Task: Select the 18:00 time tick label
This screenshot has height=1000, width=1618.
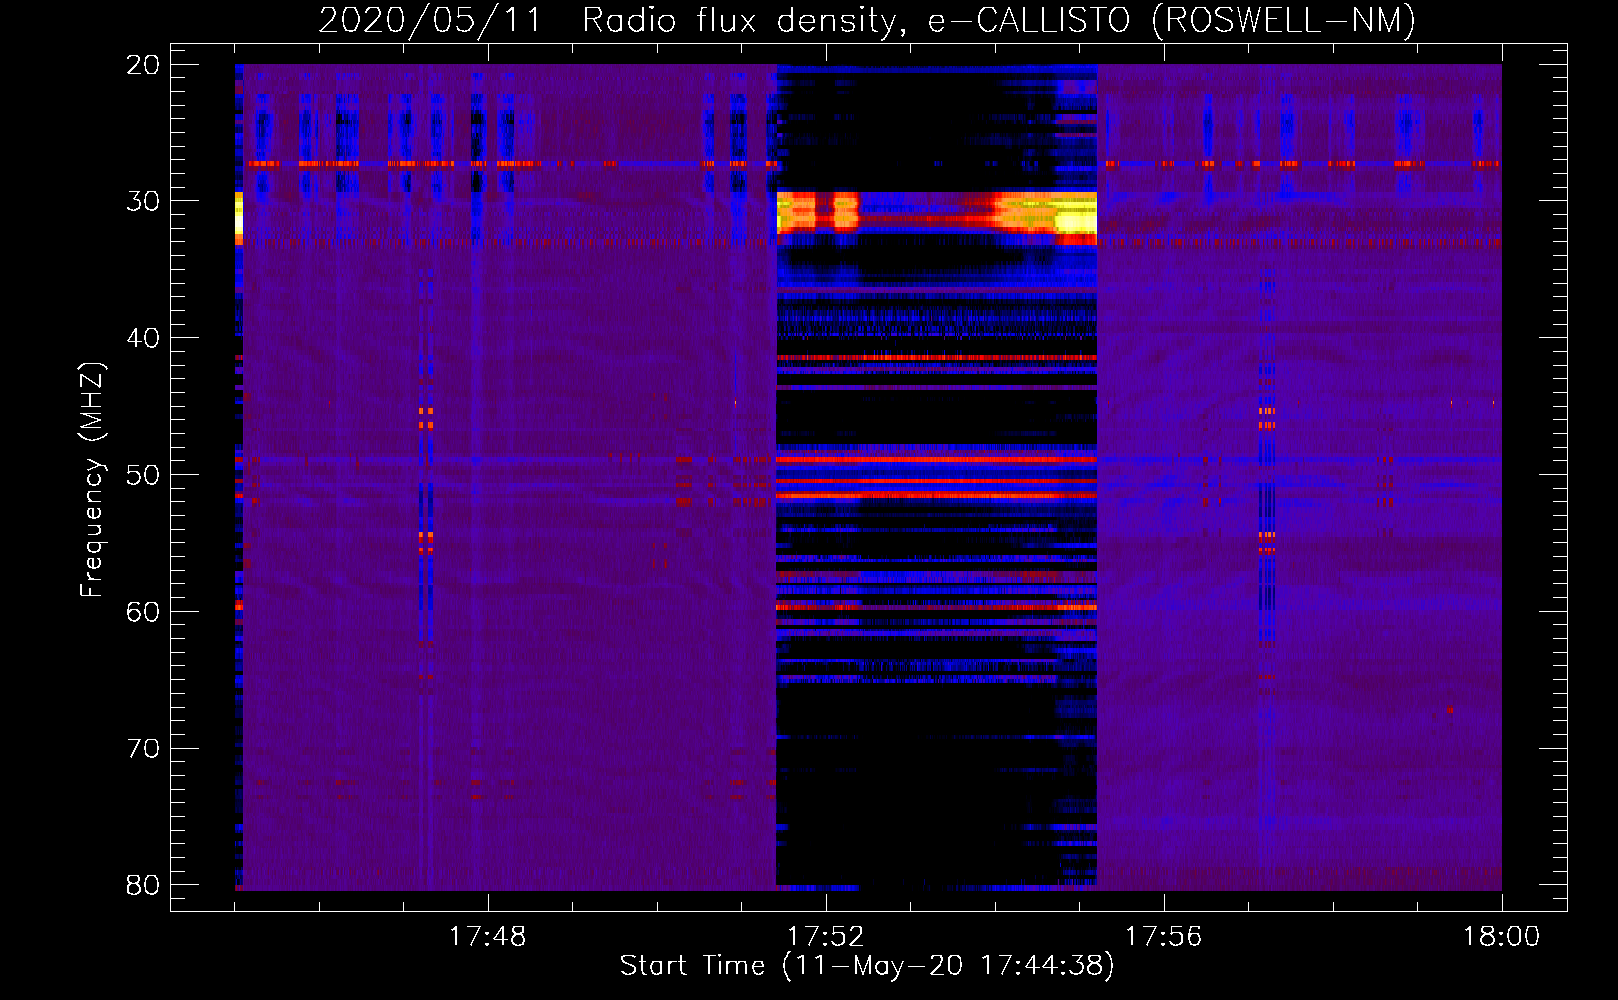Action: 1501,937
